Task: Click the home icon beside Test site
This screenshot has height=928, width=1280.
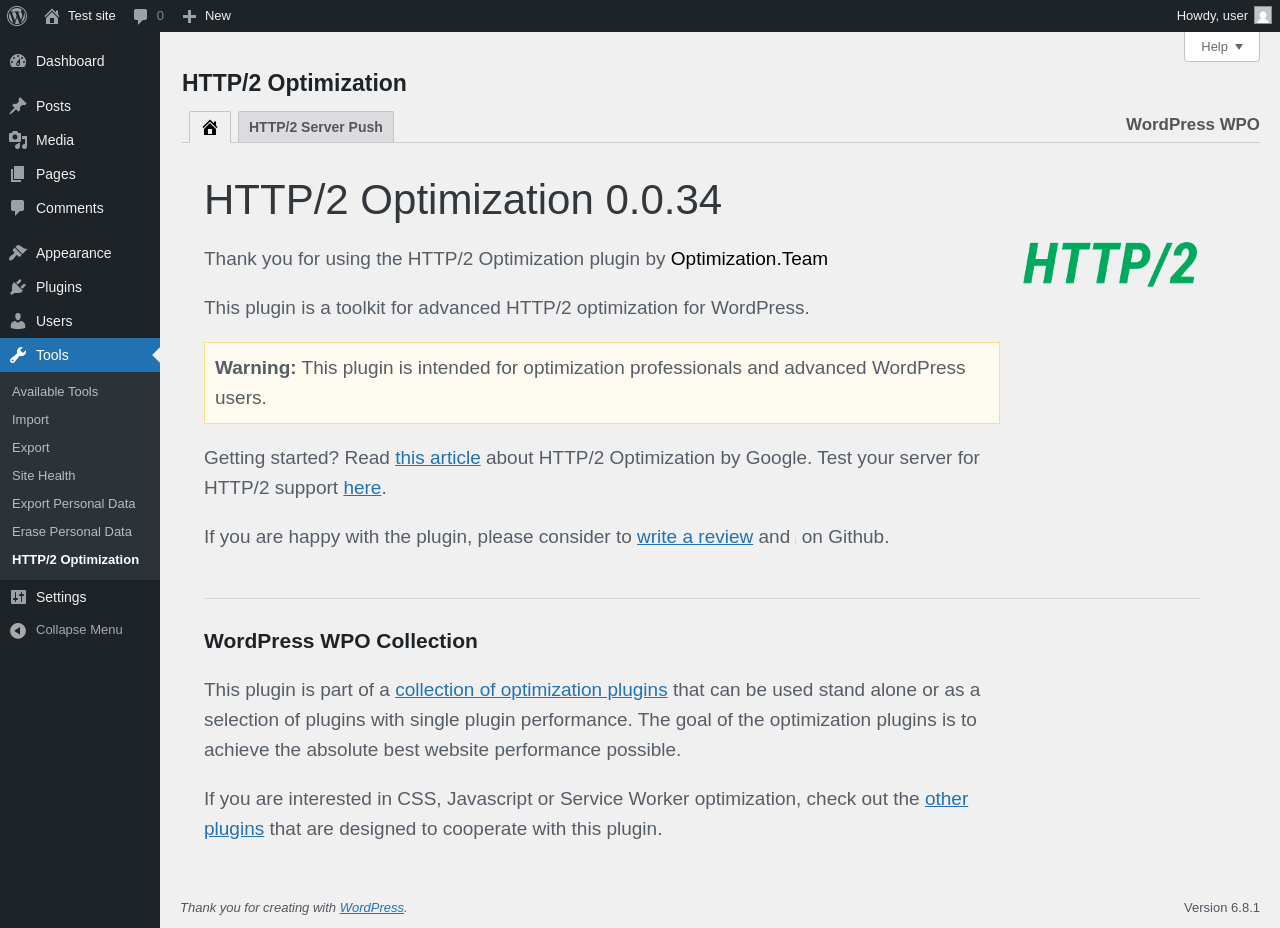Action: click(x=52, y=16)
